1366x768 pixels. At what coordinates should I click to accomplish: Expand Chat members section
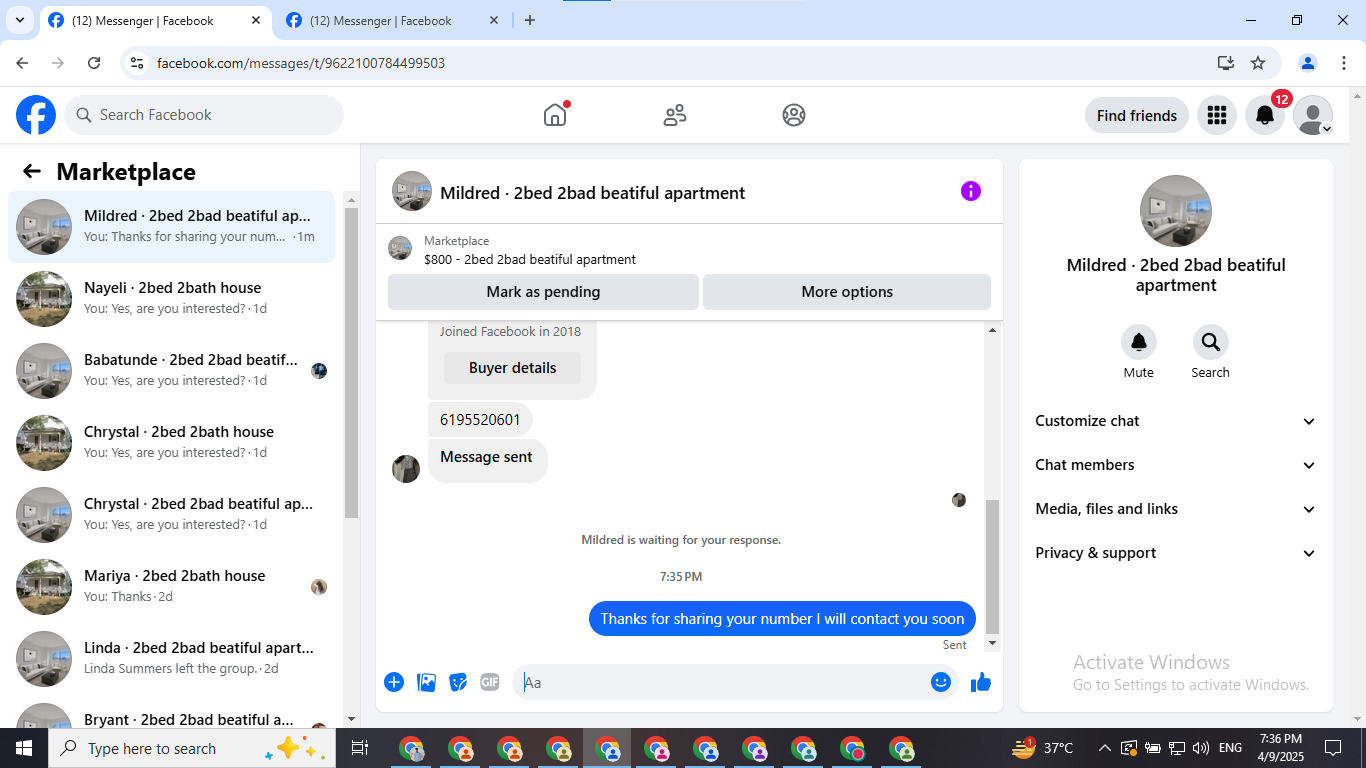[1176, 465]
